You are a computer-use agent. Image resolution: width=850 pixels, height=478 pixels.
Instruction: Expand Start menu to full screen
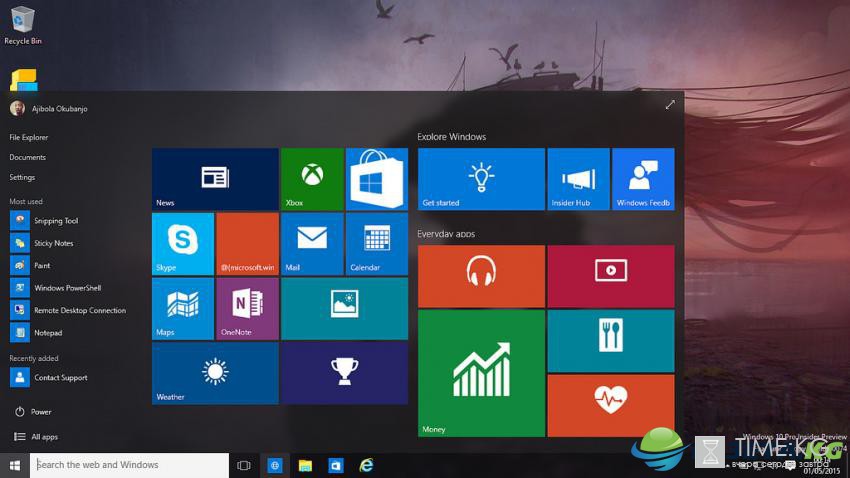pos(670,105)
